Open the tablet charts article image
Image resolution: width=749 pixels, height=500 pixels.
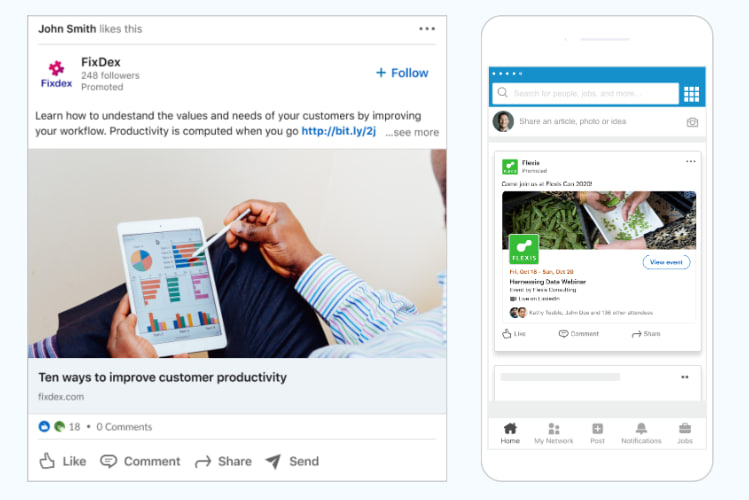237,254
